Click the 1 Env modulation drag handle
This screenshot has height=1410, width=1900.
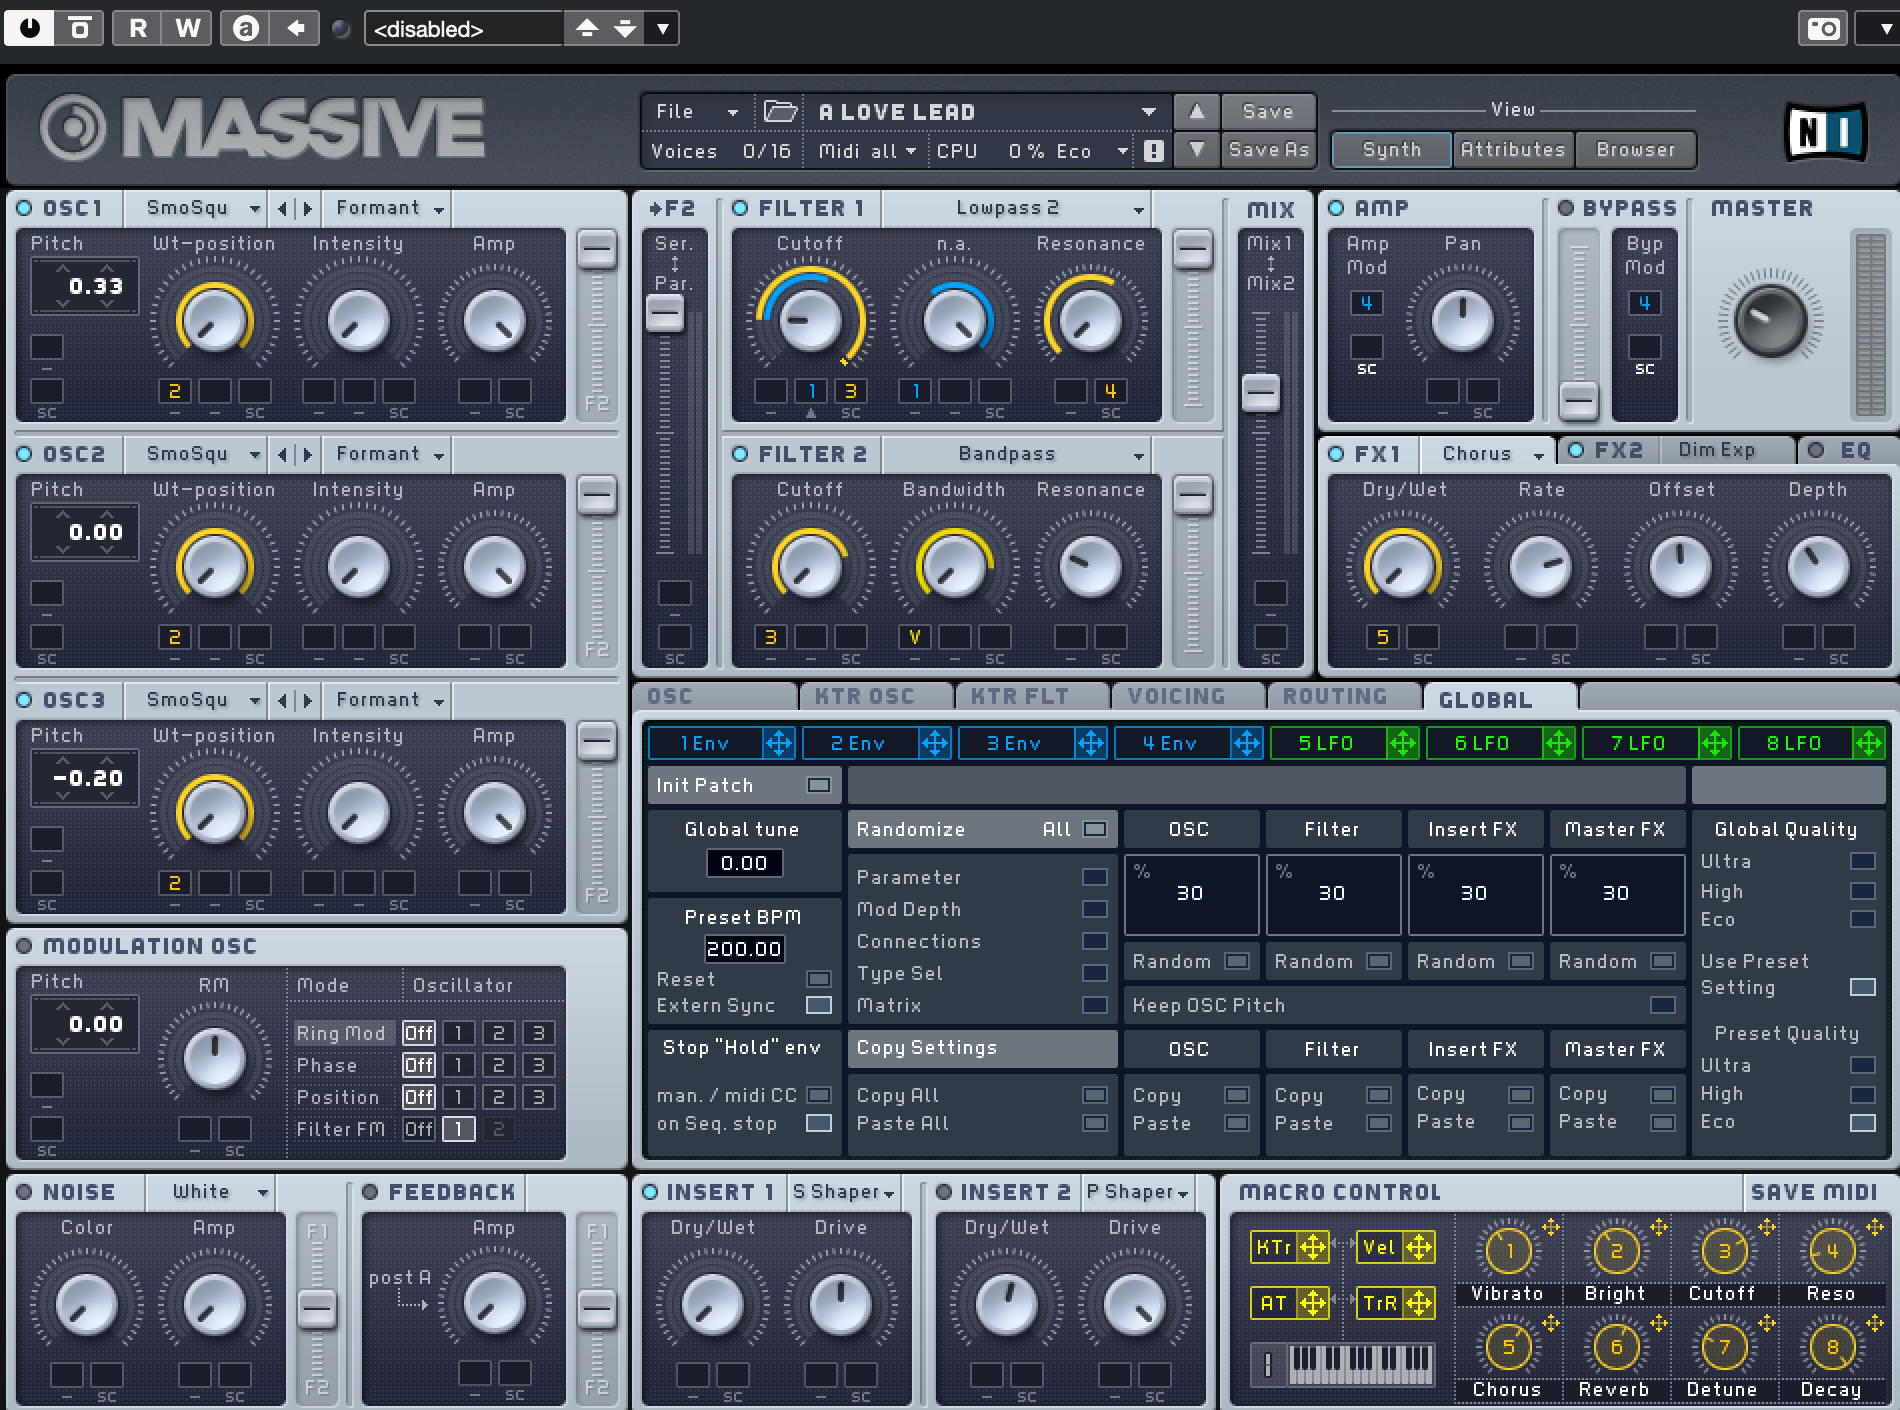[778, 743]
